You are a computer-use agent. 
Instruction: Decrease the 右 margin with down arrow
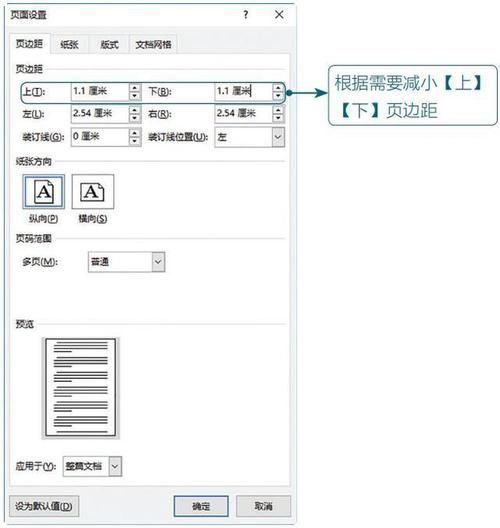pos(278,118)
